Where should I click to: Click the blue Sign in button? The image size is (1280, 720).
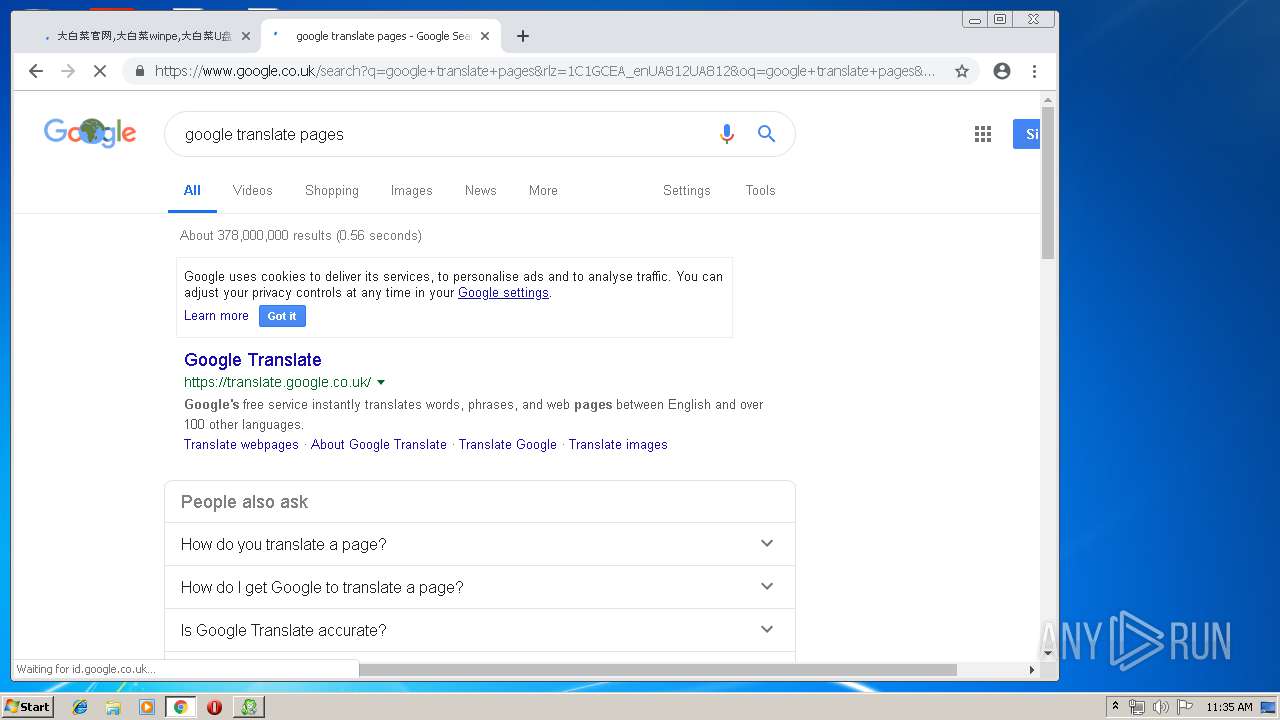[x=1027, y=134]
